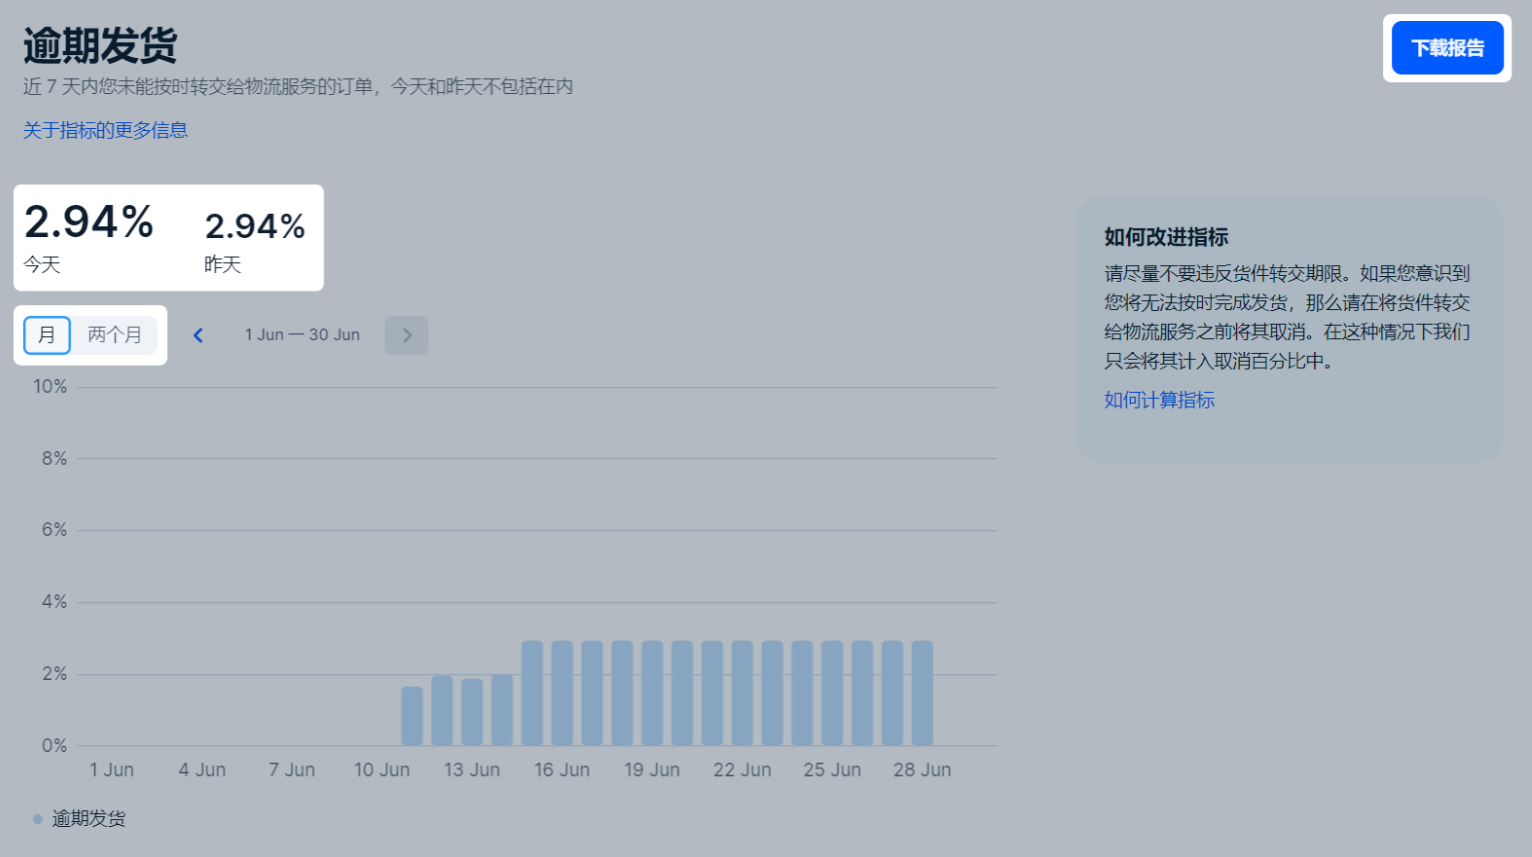Switch to the 月 period view

click(x=47, y=335)
